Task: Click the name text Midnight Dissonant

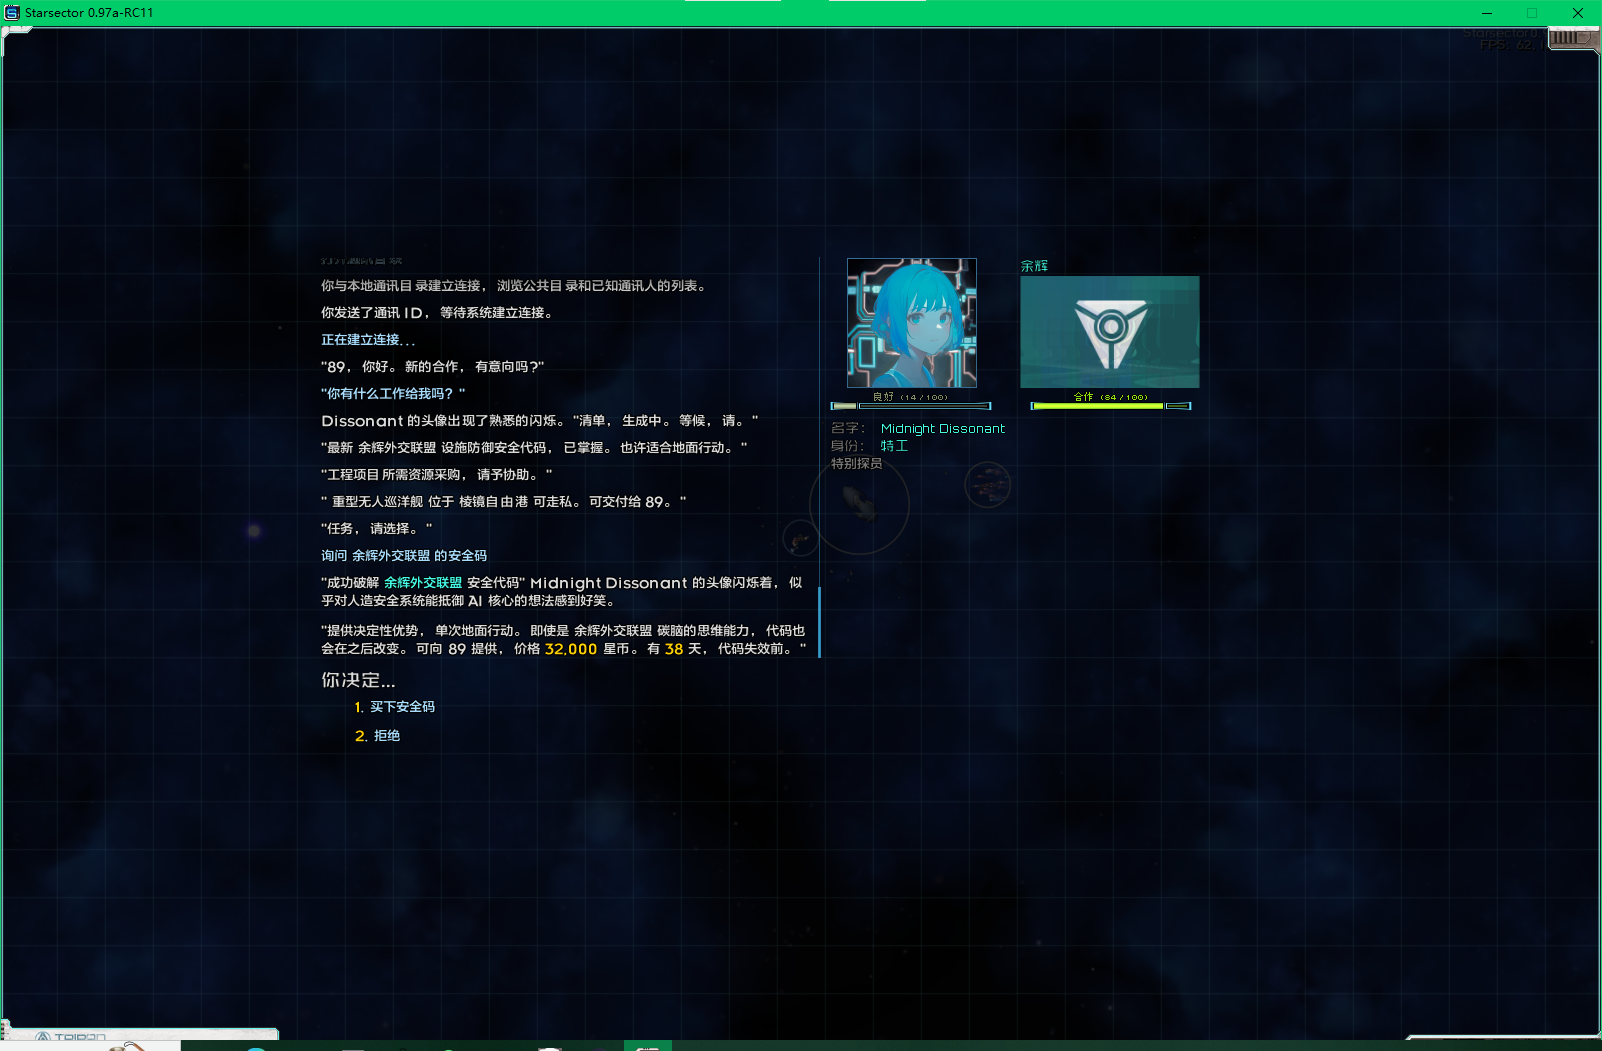Action: click(x=942, y=429)
